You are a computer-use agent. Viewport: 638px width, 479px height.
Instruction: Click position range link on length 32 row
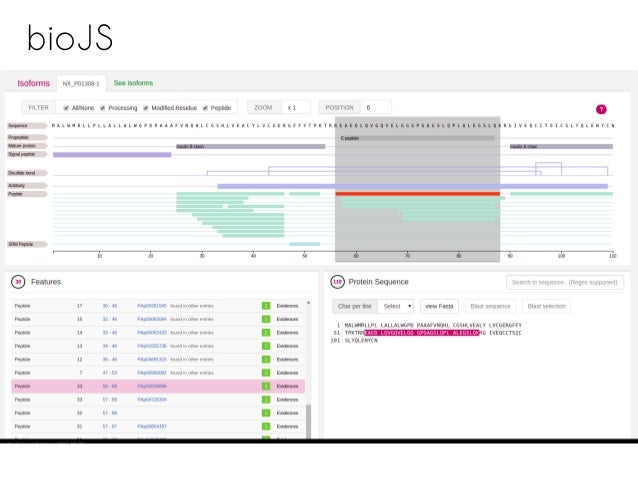109,413
